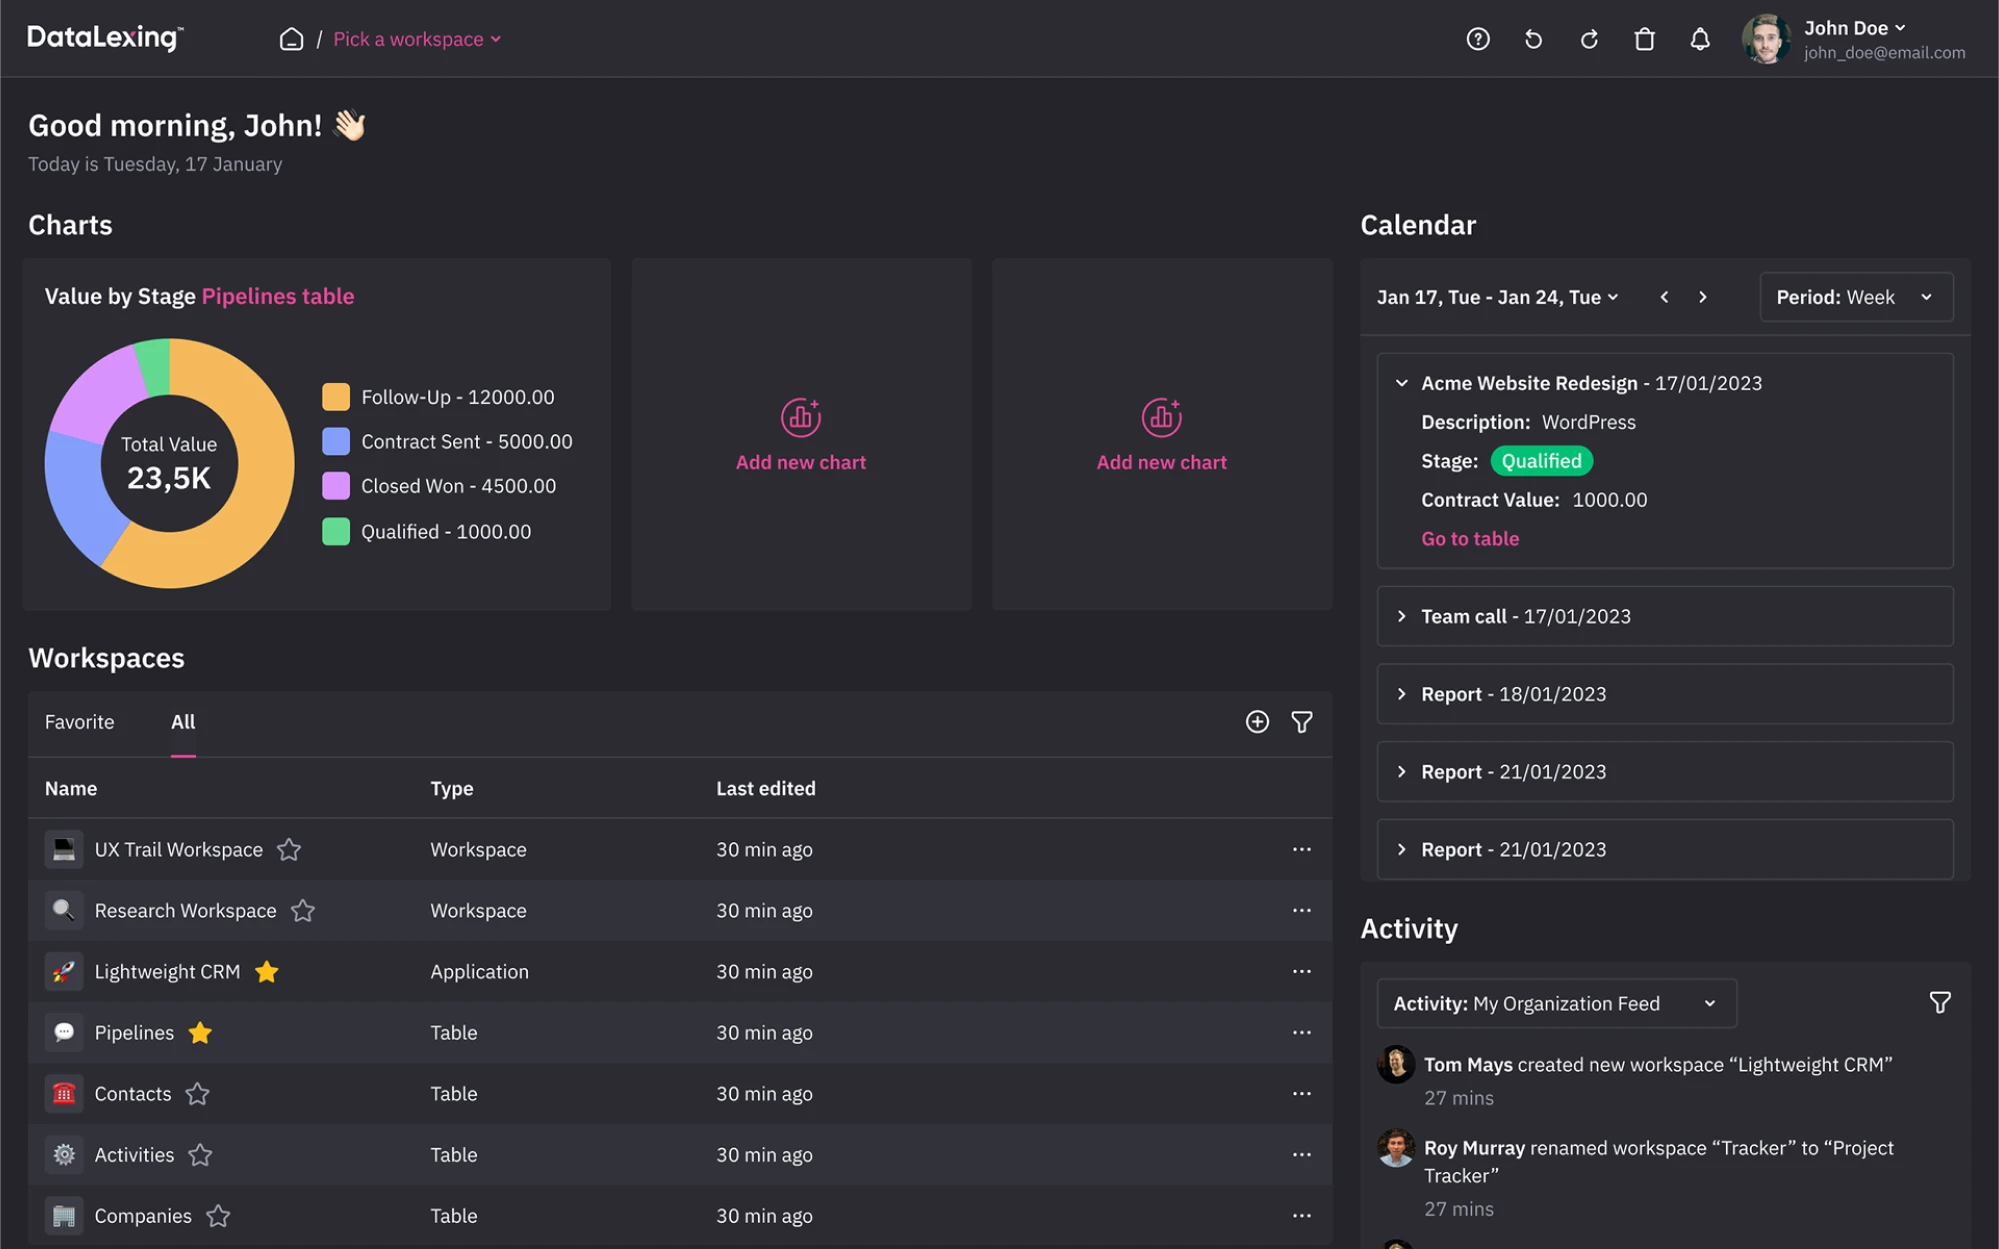
Task: Click the Go to table link
Action: click(x=1469, y=538)
